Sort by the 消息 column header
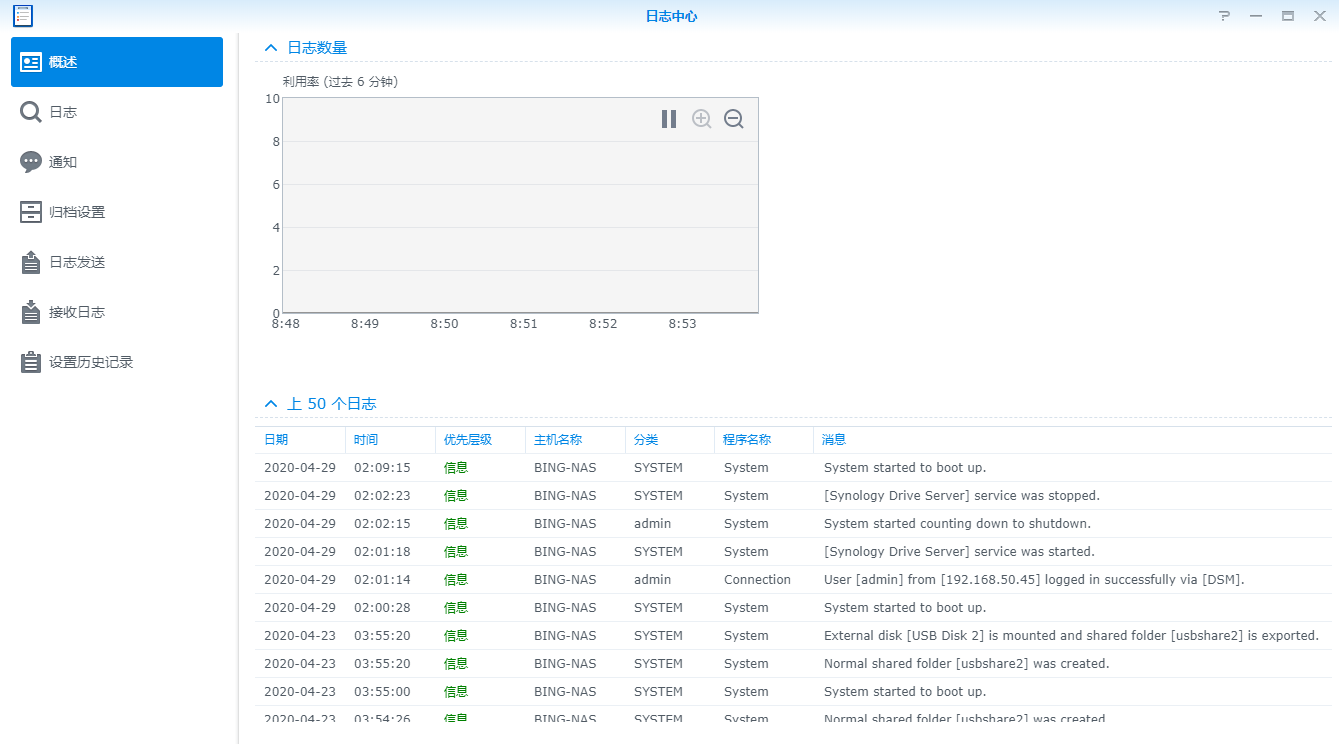Image resolution: width=1339 pixels, height=744 pixels. [x=1073, y=440]
